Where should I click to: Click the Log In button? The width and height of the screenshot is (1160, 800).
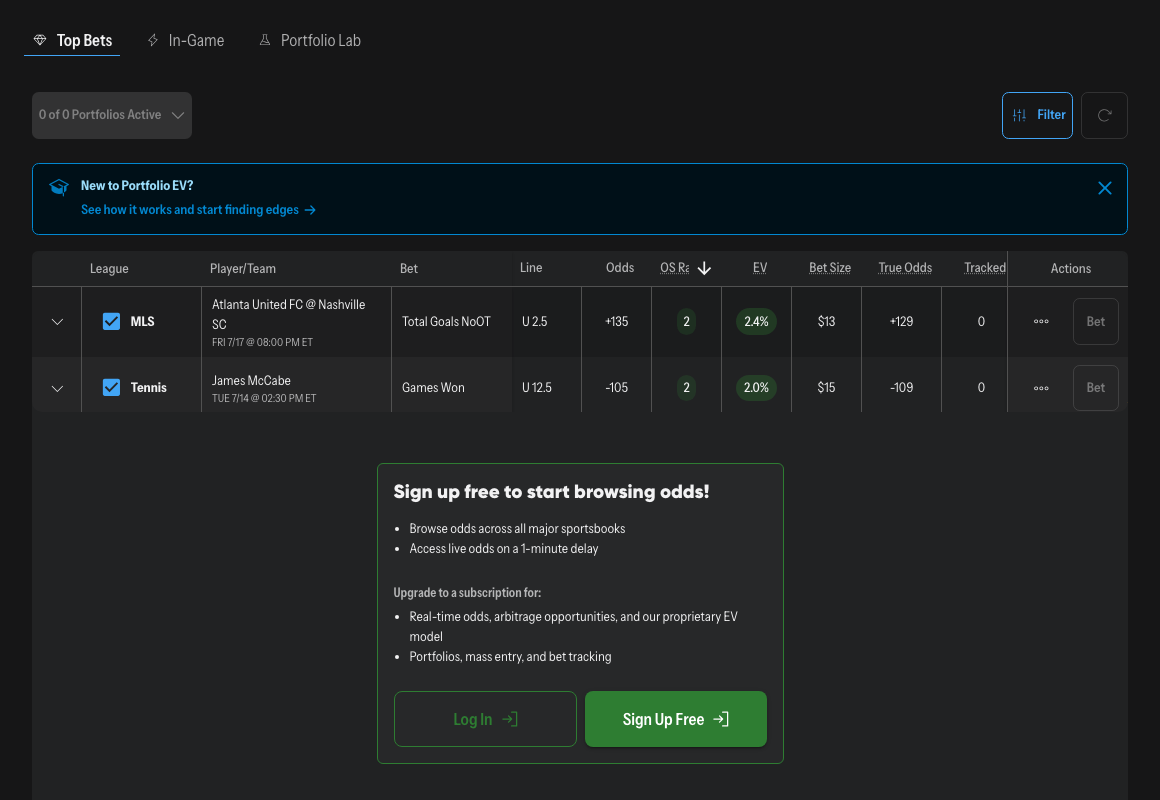pyautogui.click(x=485, y=719)
